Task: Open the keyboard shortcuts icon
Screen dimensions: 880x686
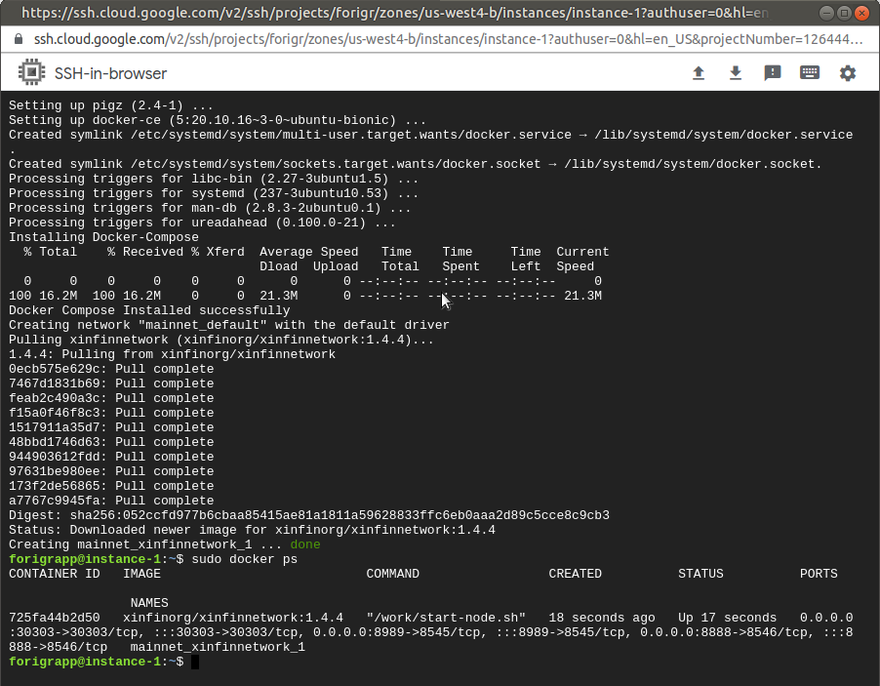Action: pos(810,73)
